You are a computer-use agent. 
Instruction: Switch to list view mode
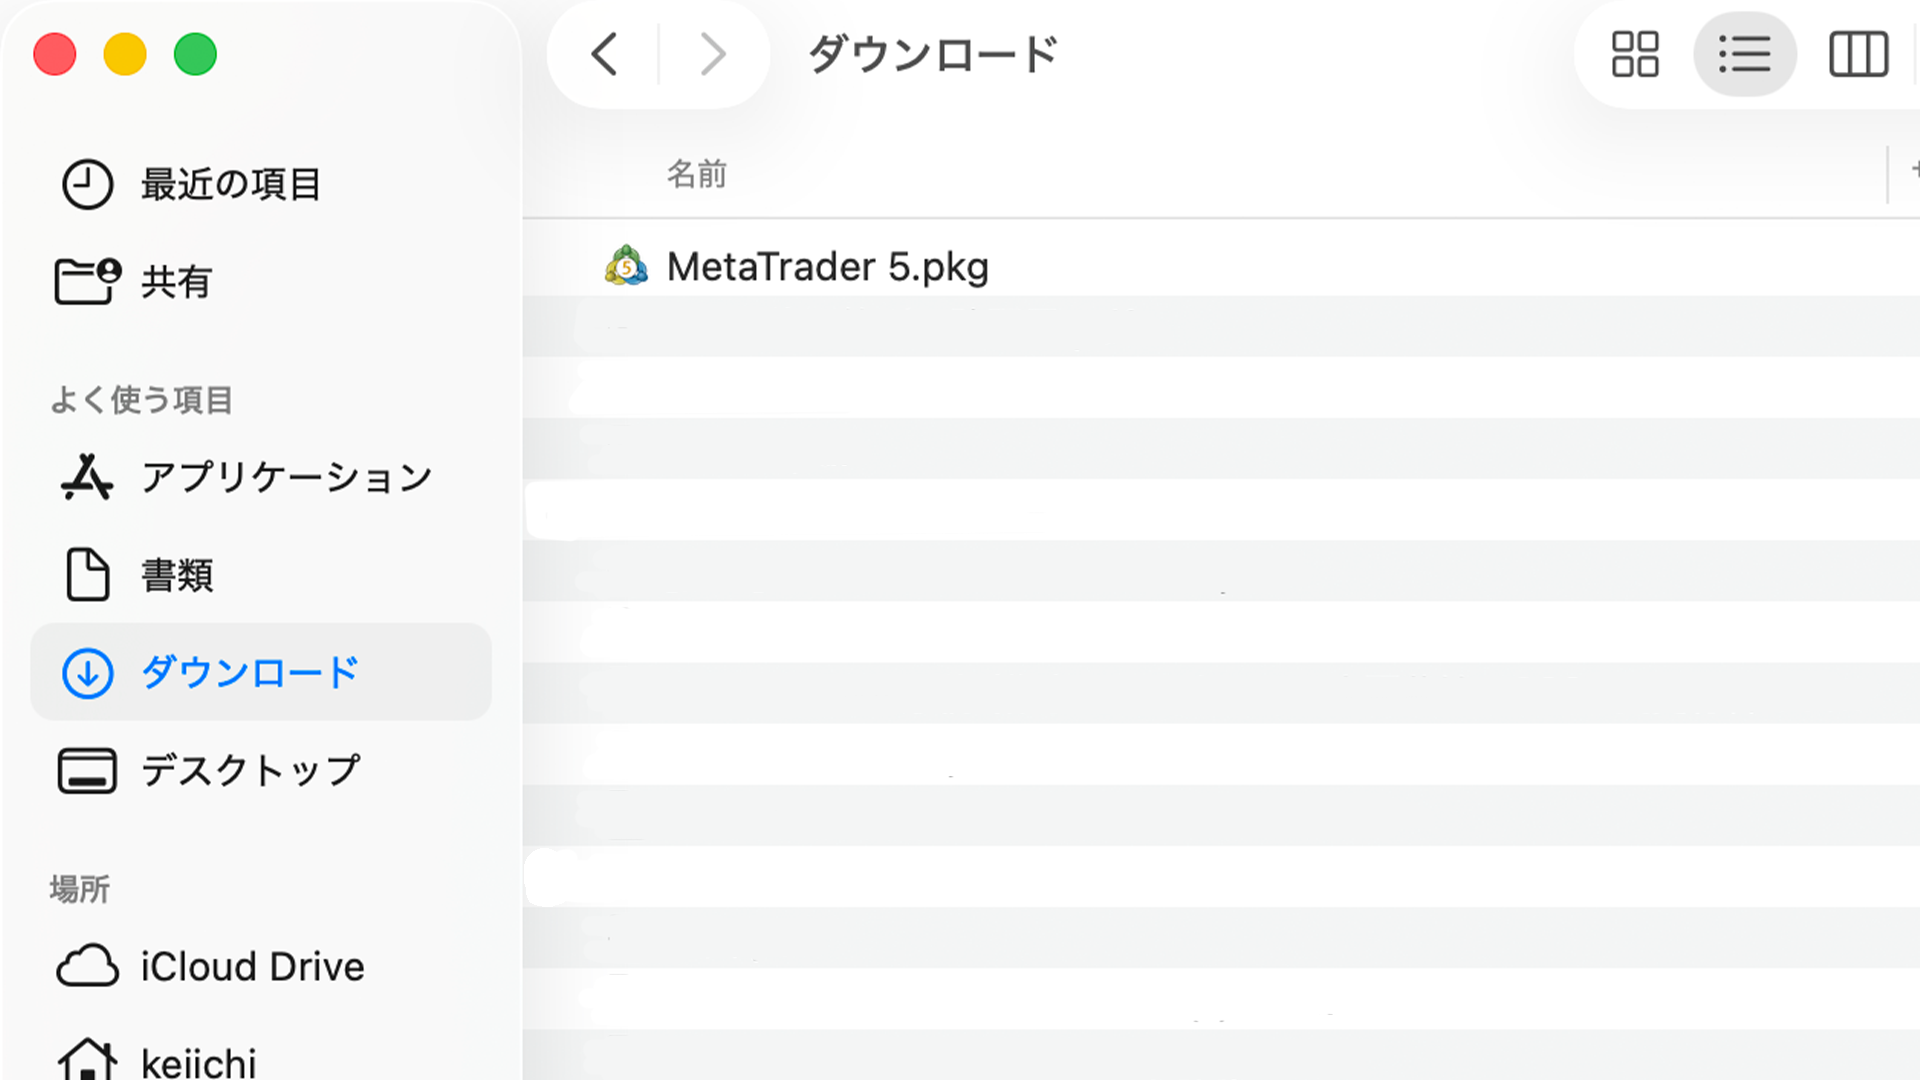pos(1744,54)
